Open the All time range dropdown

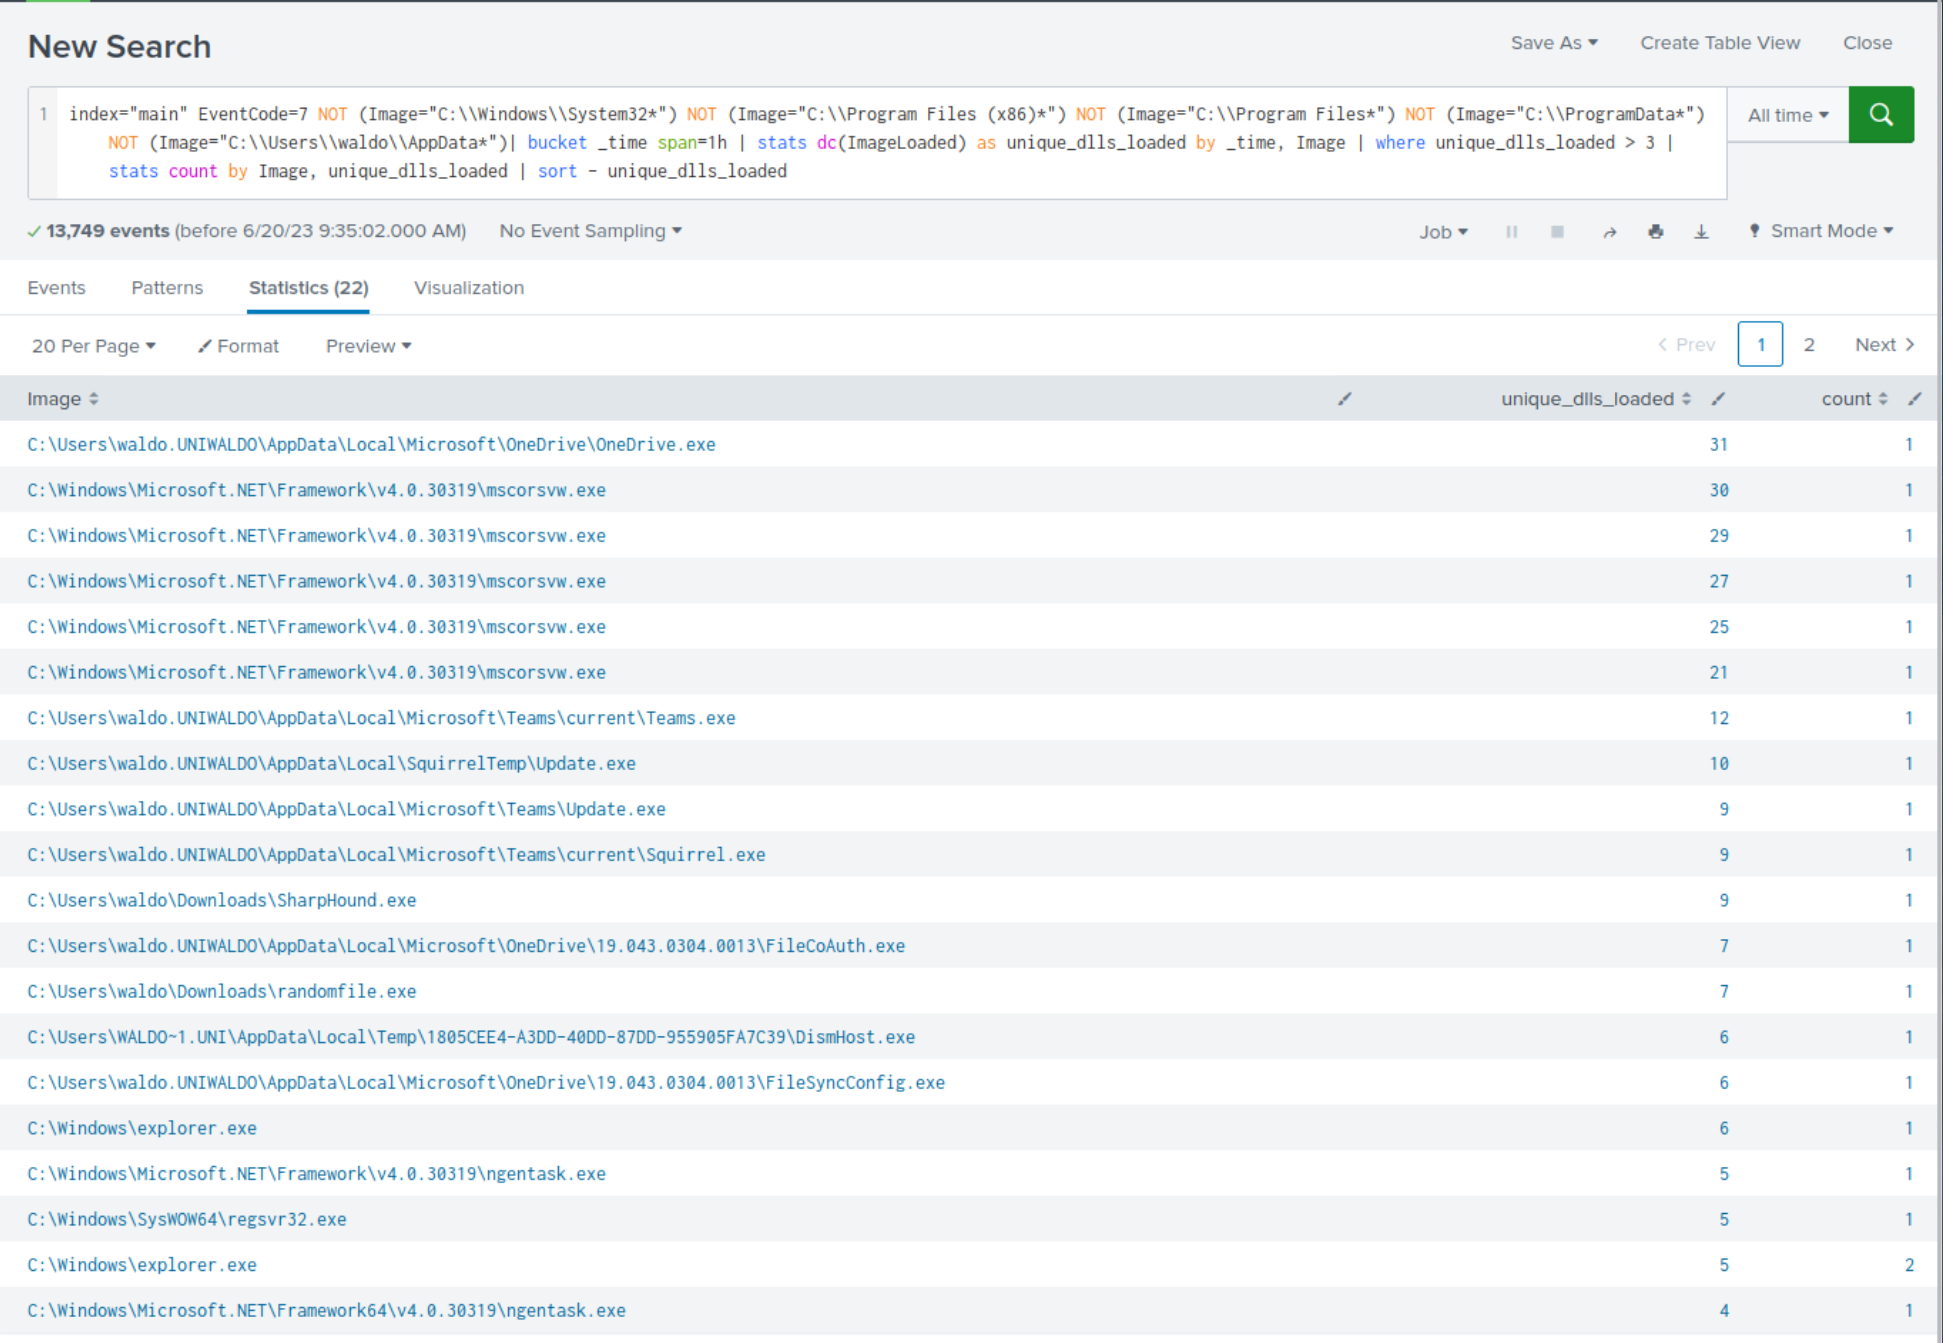click(x=1787, y=115)
